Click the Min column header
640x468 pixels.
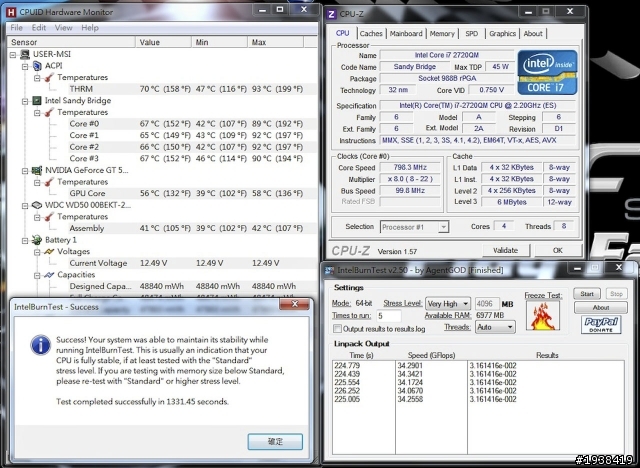(220, 42)
